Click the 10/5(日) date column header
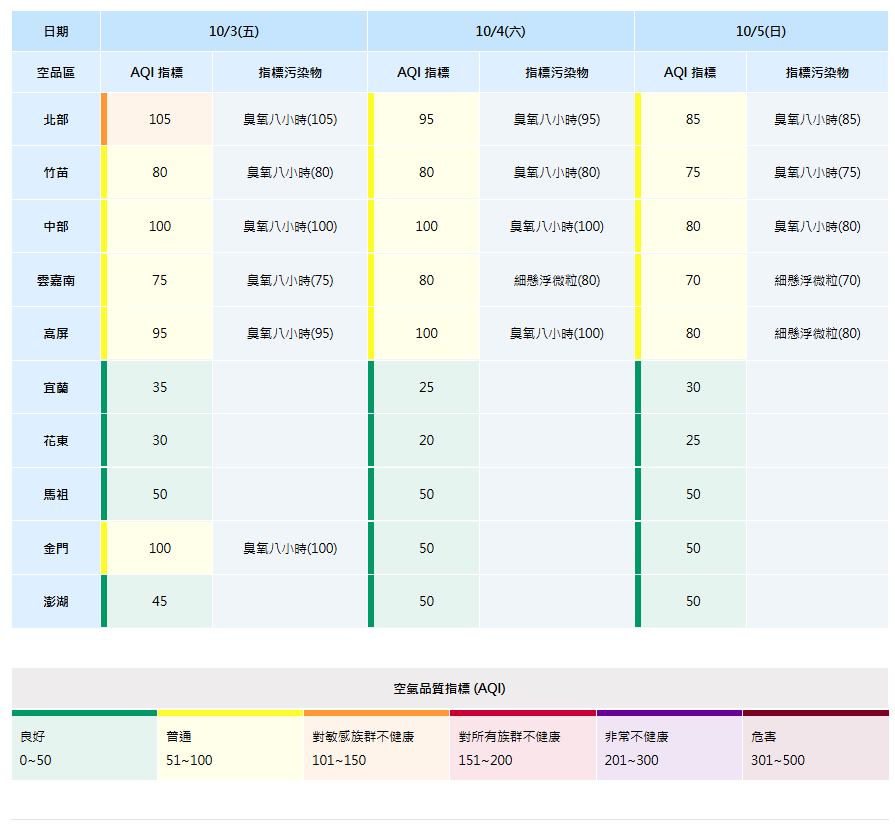895x824 pixels. click(x=760, y=31)
